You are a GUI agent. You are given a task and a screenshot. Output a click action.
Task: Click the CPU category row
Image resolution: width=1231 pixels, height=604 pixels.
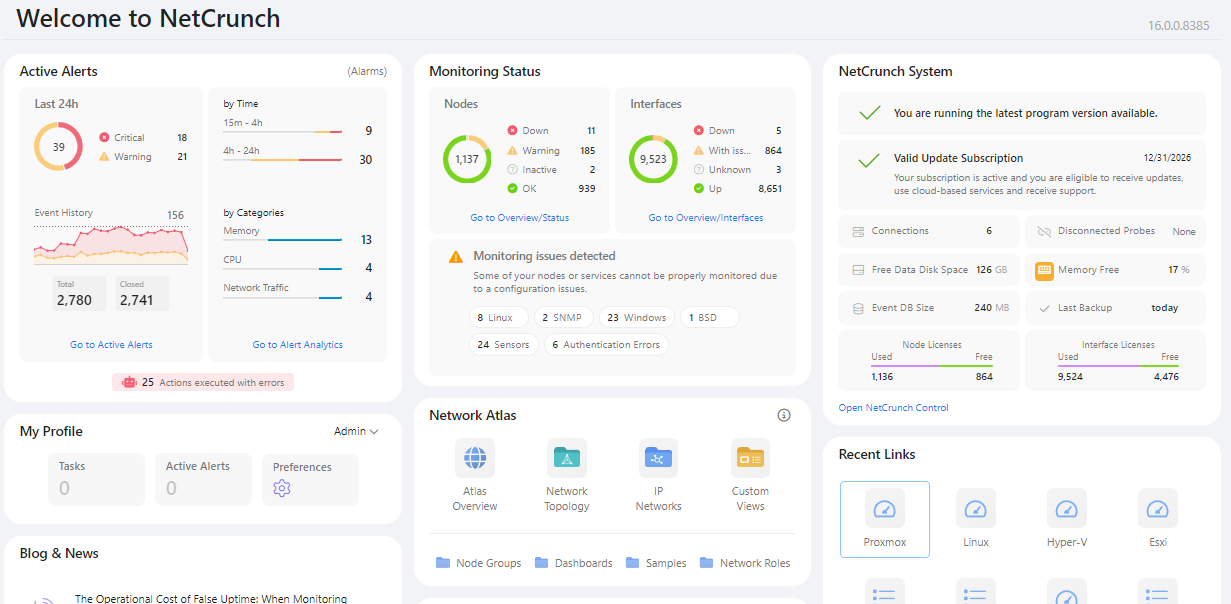tap(298, 264)
